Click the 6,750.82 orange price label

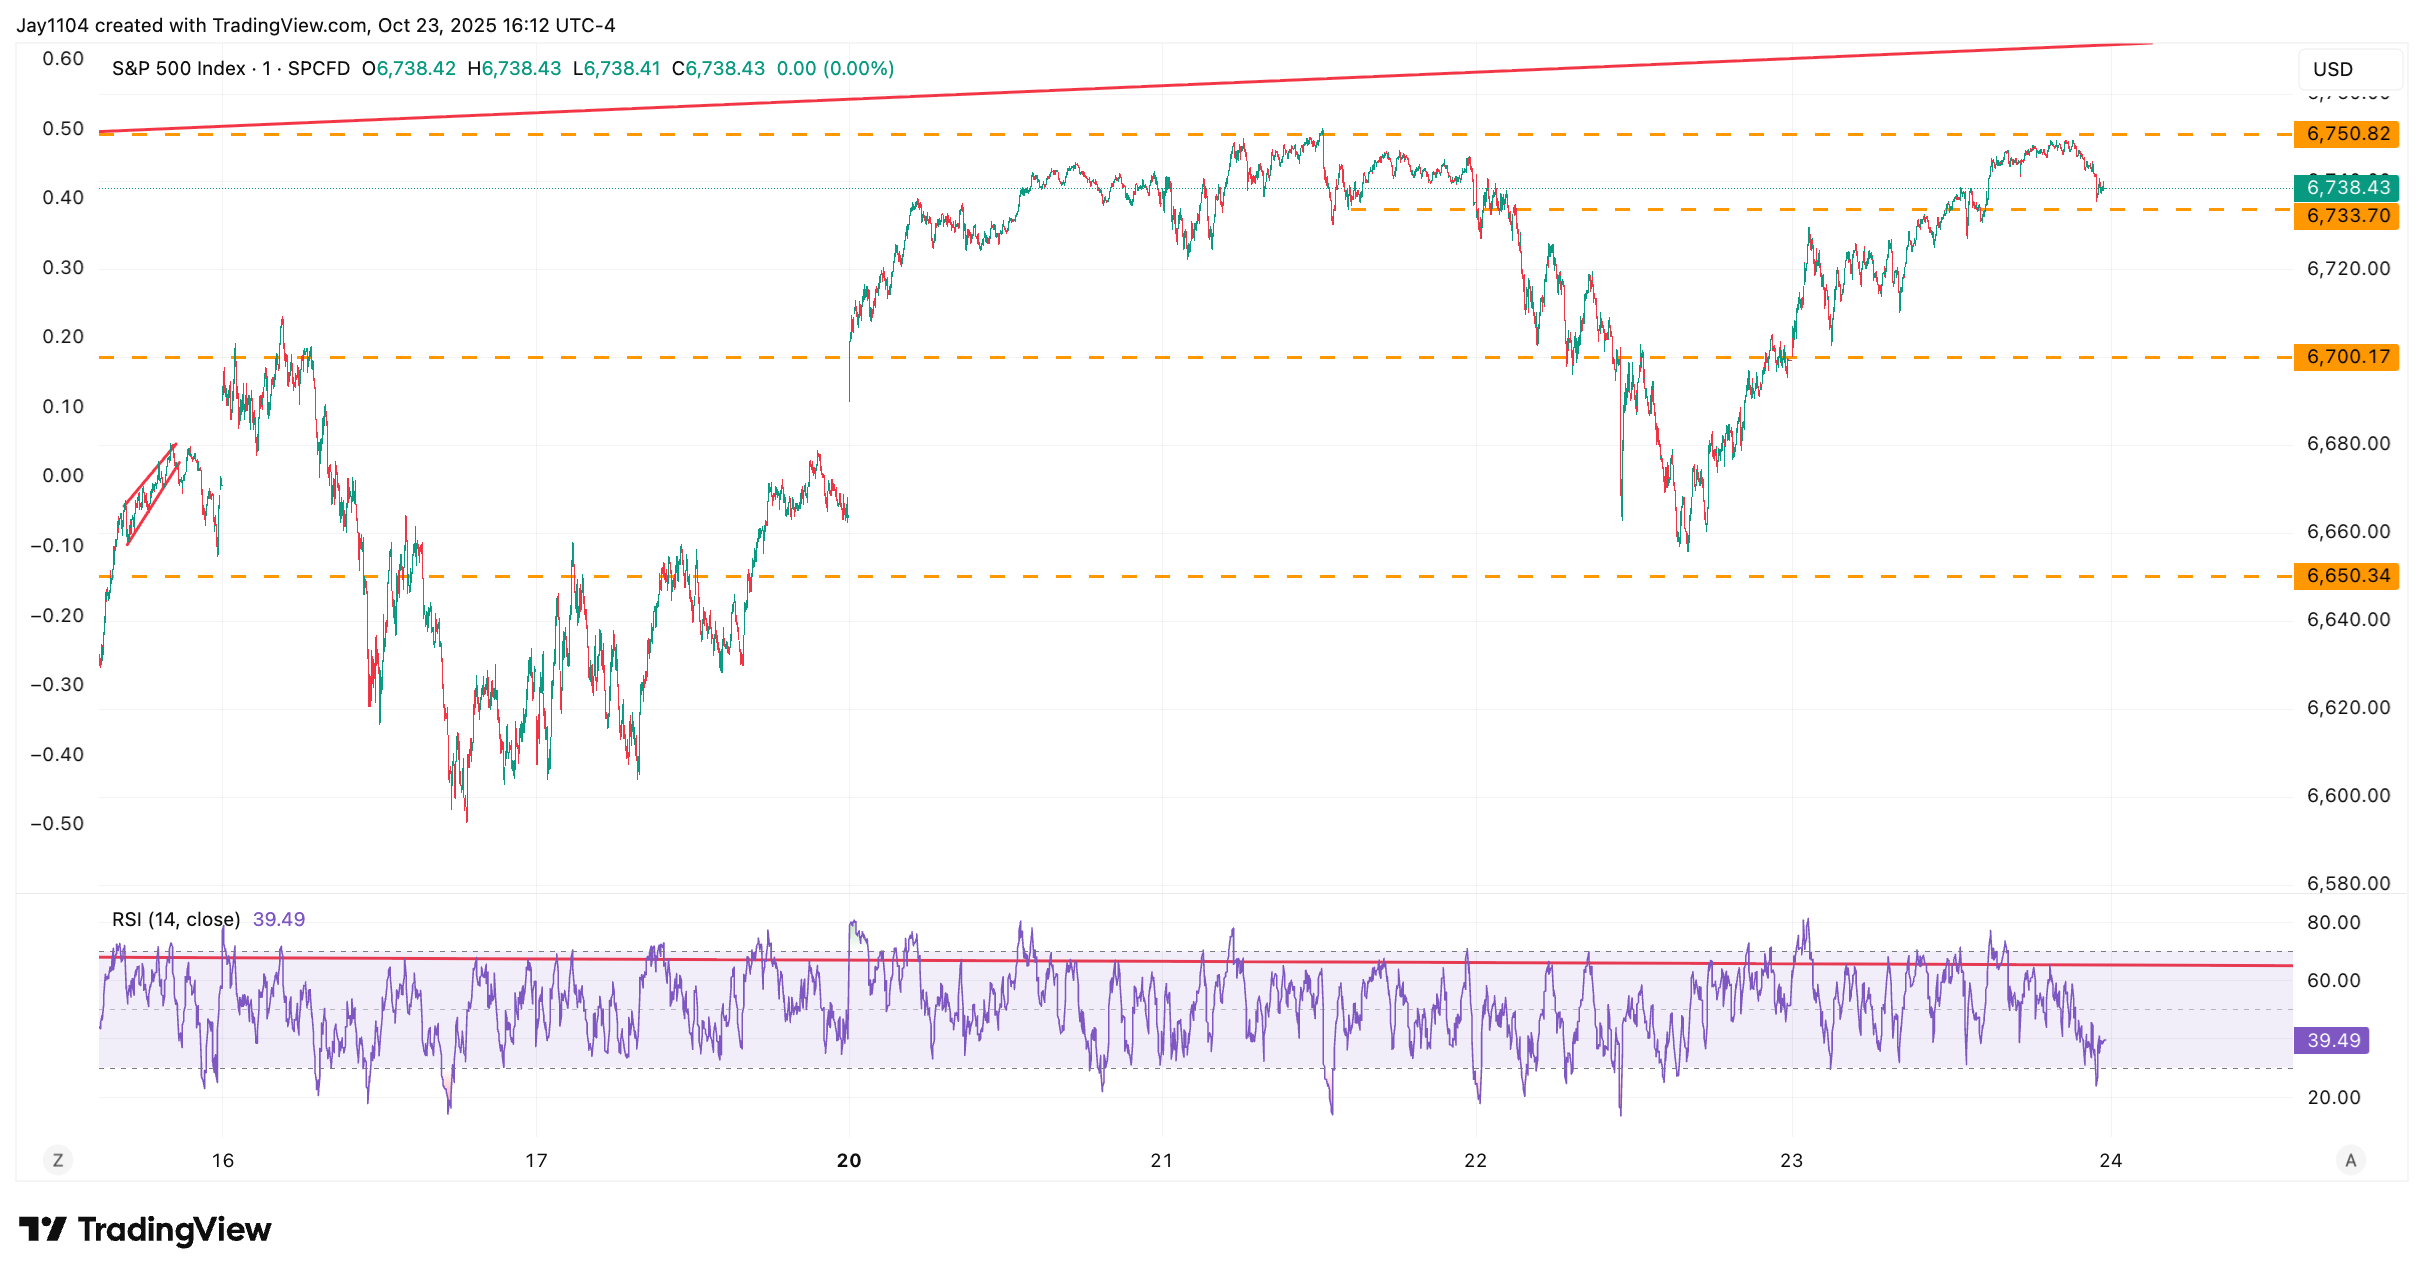click(2346, 134)
